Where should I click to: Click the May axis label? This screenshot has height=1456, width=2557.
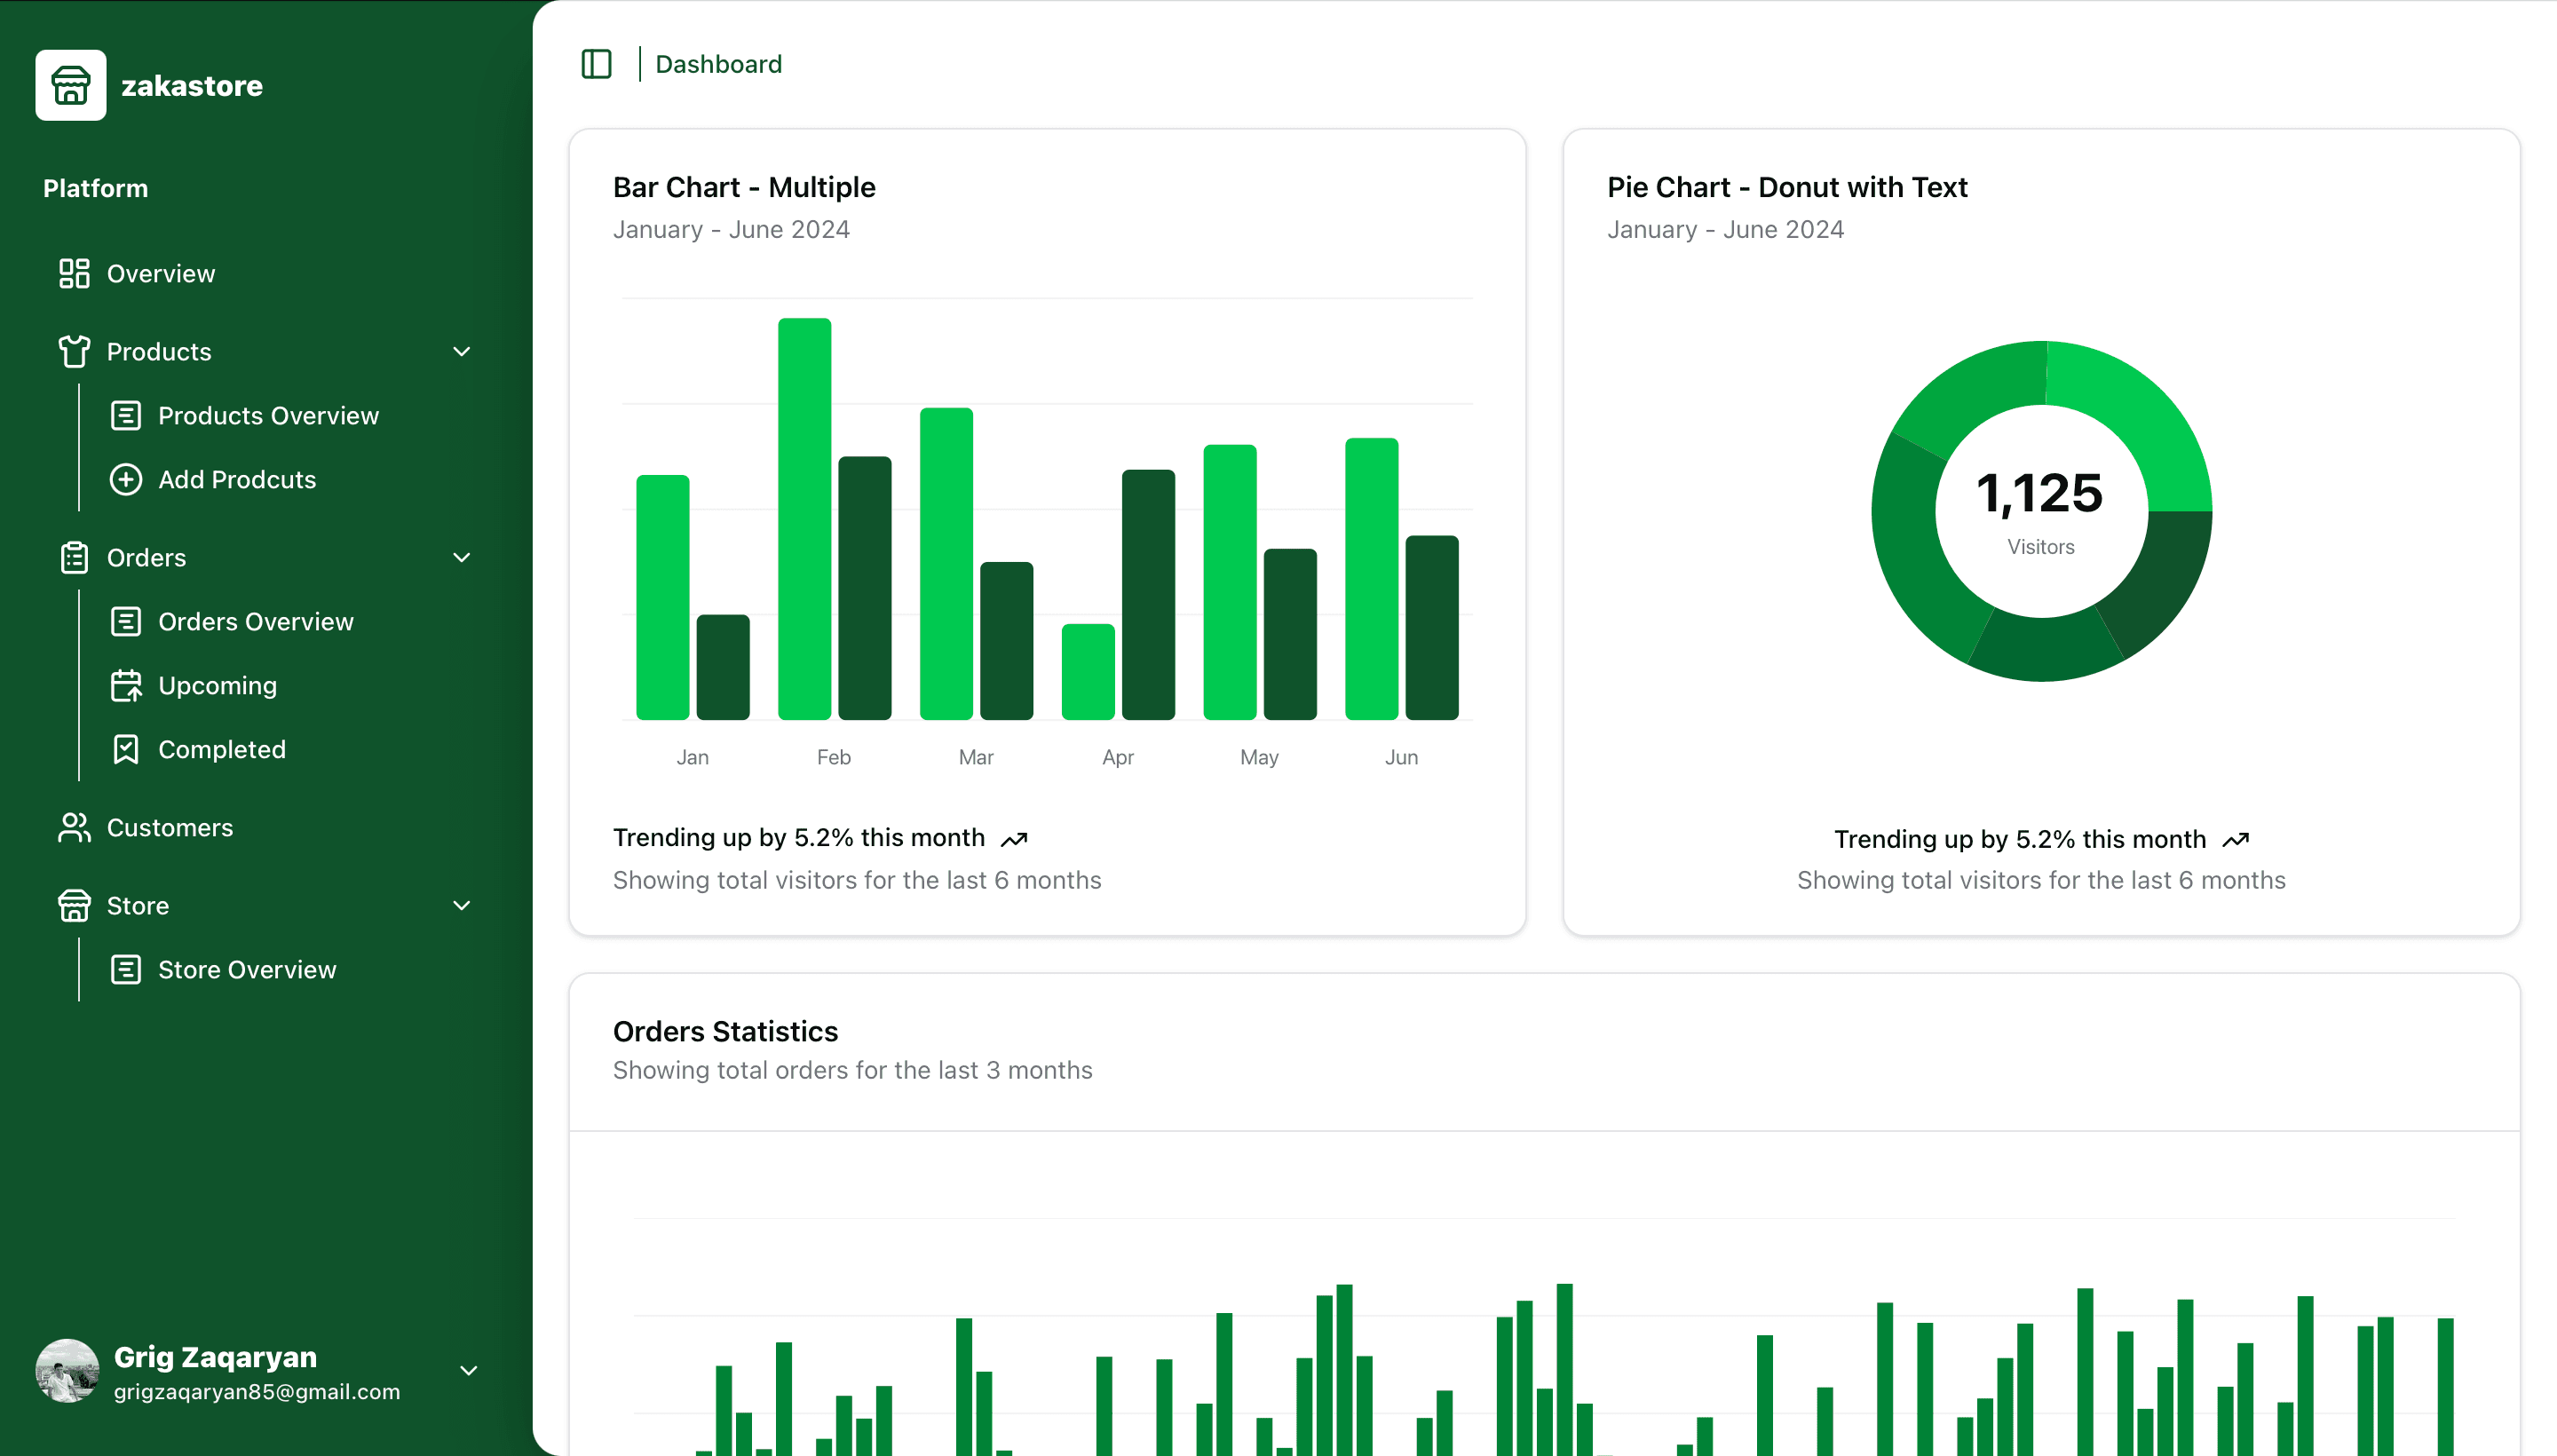pos(1259,757)
